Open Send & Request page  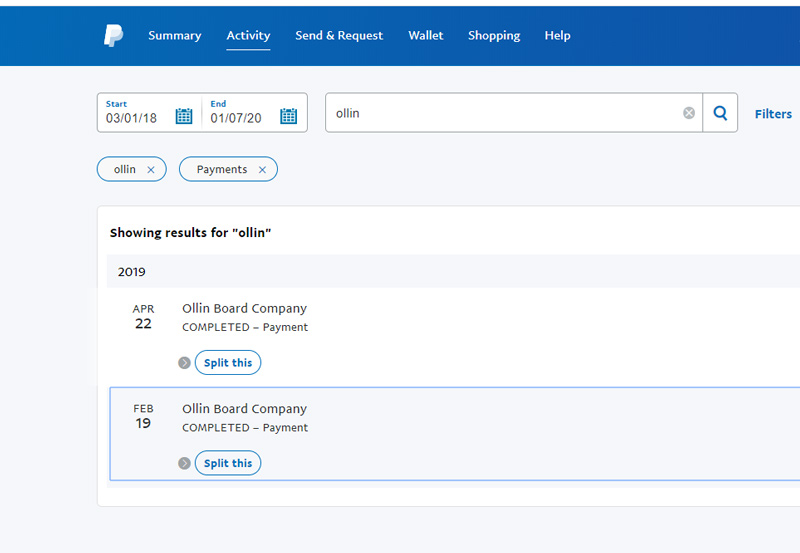(x=339, y=35)
